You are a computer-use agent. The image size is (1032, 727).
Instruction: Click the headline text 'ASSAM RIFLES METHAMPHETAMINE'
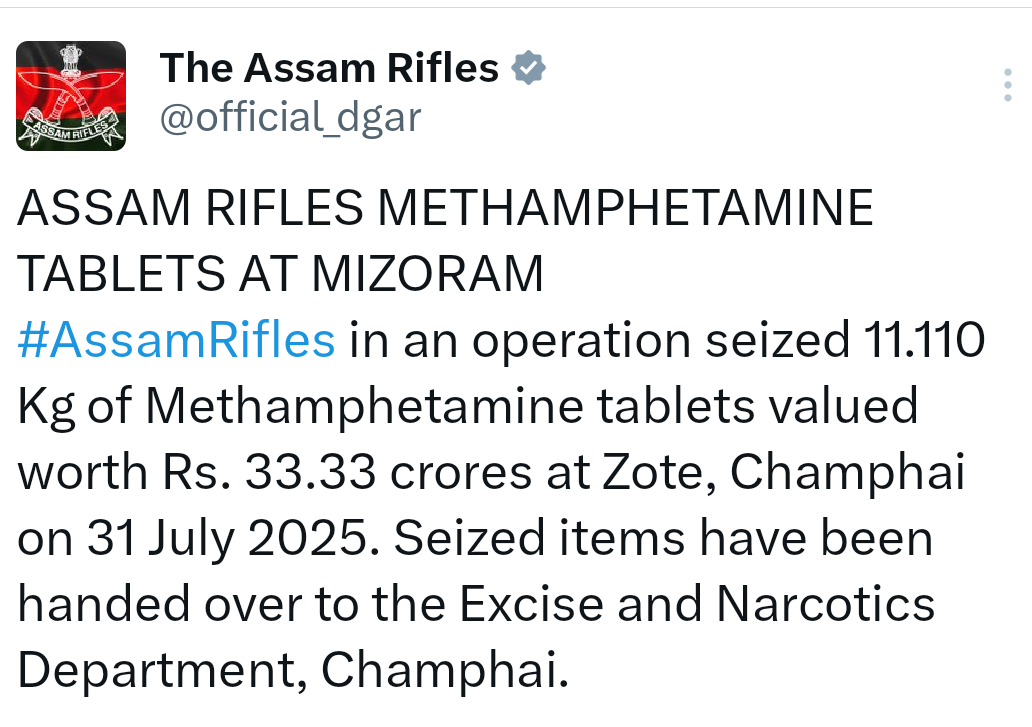446,209
